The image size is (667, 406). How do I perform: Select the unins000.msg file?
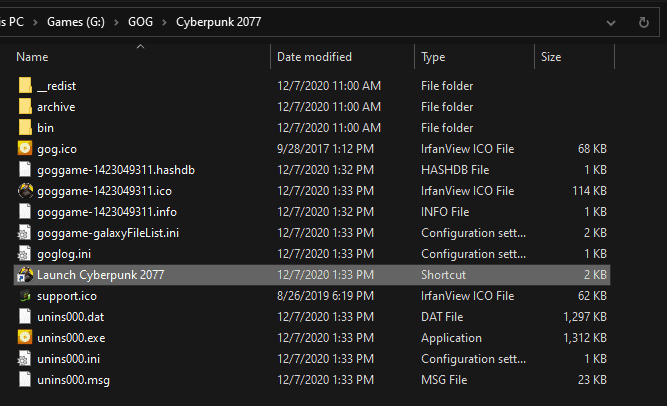[72, 380]
